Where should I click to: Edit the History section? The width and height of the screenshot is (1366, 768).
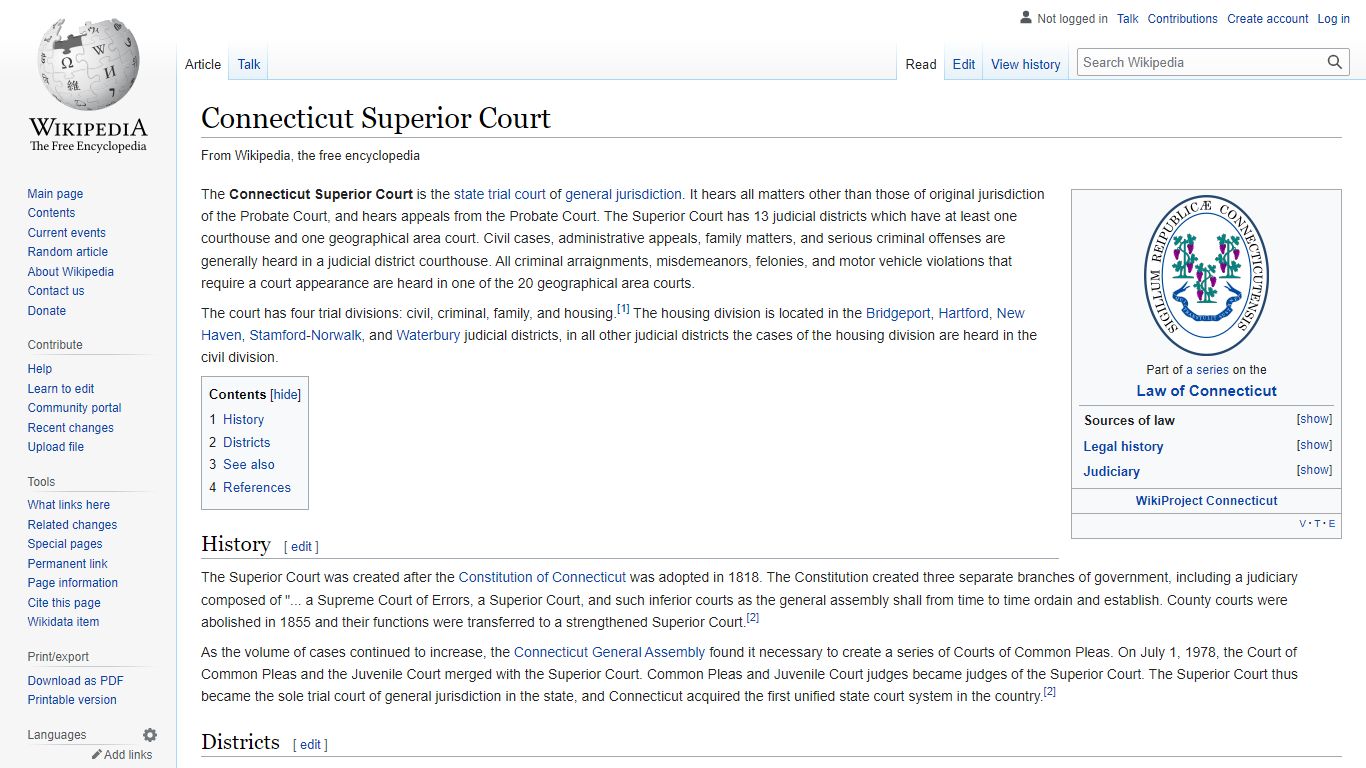click(301, 547)
